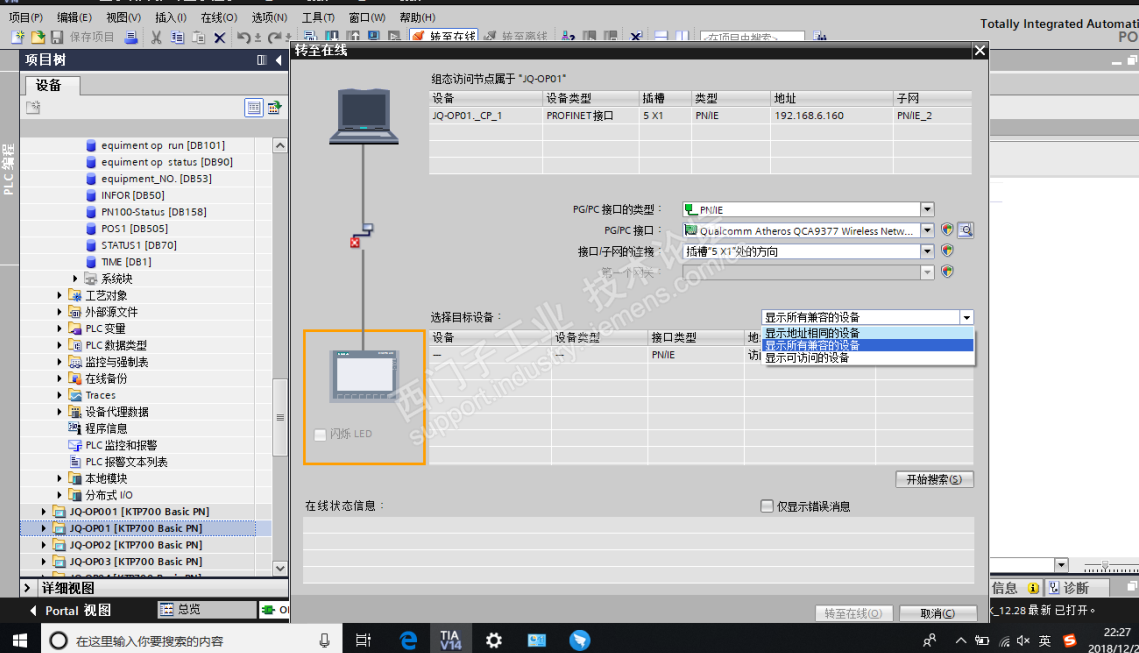Switch to Portal 视图
The image size is (1139, 653).
pos(71,610)
